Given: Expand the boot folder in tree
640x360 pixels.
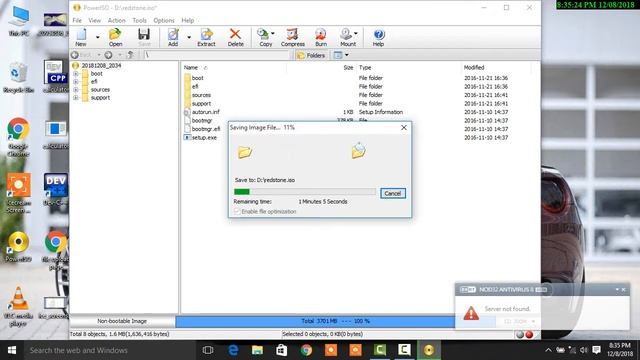Looking at the screenshot, I should point(76,74).
